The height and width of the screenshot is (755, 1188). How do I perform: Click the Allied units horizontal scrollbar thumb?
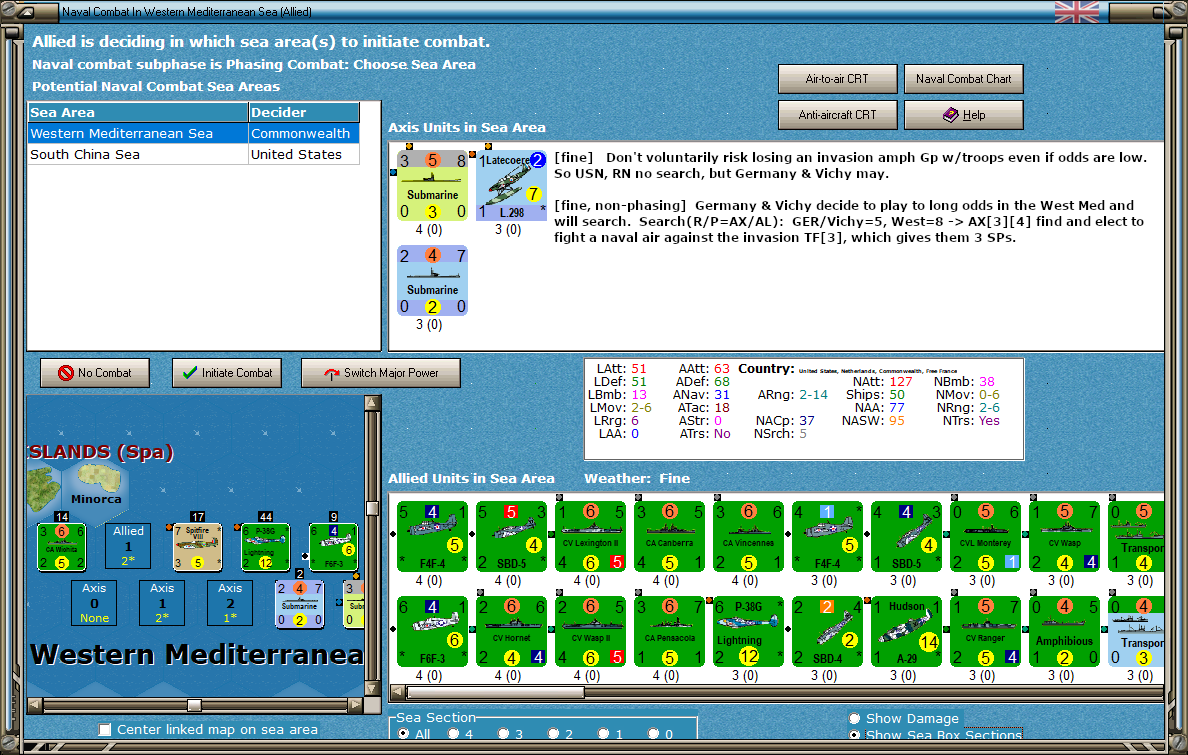tap(496, 692)
